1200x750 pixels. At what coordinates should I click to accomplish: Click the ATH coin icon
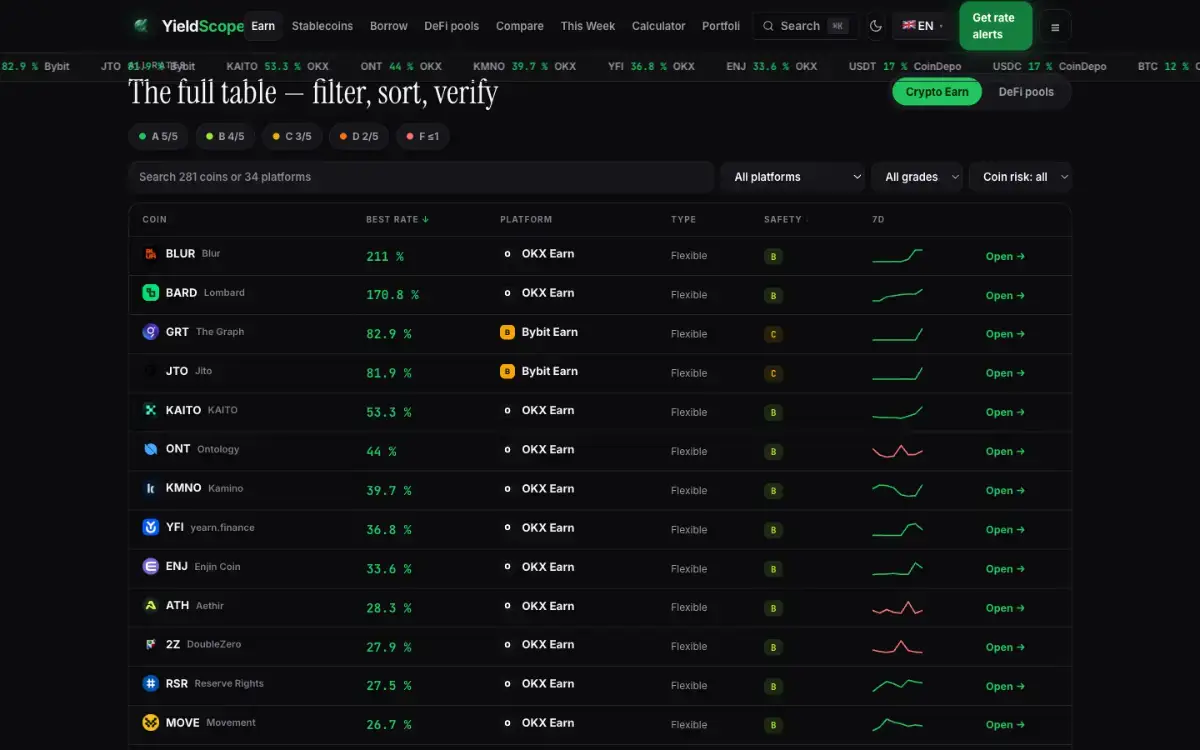(x=151, y=605)
